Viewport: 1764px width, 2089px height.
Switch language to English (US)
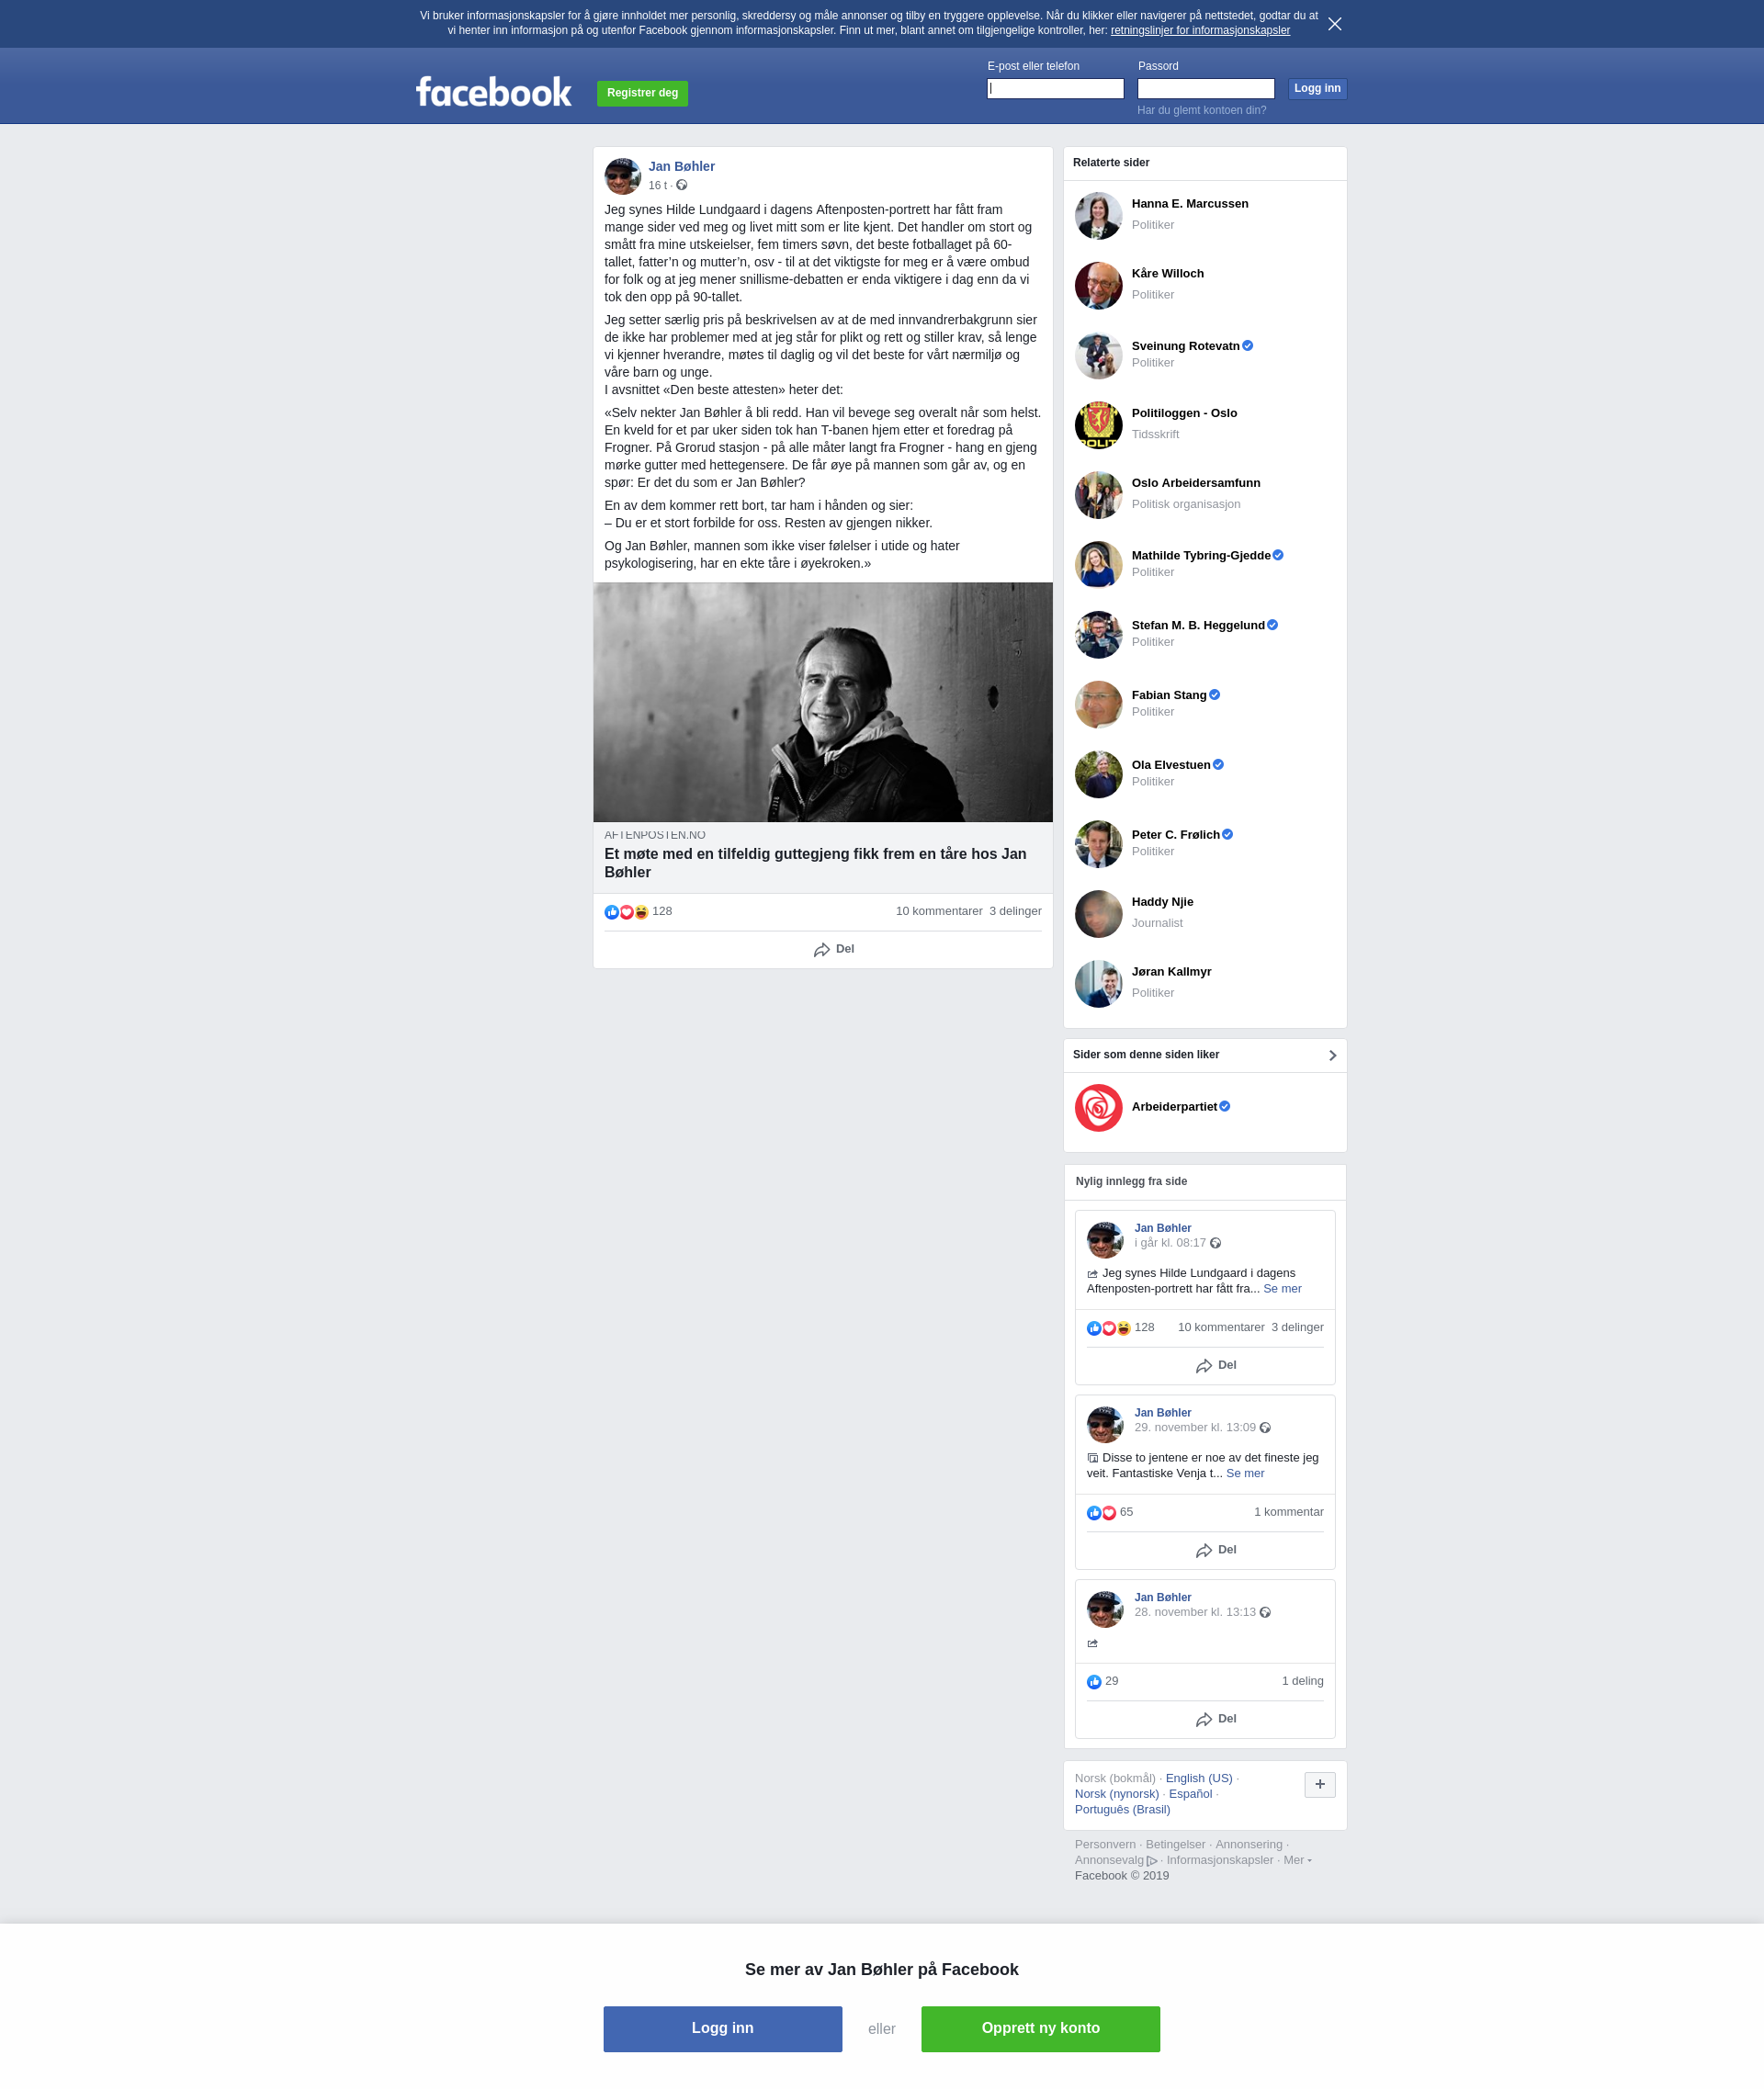tap(1198, 1778)
